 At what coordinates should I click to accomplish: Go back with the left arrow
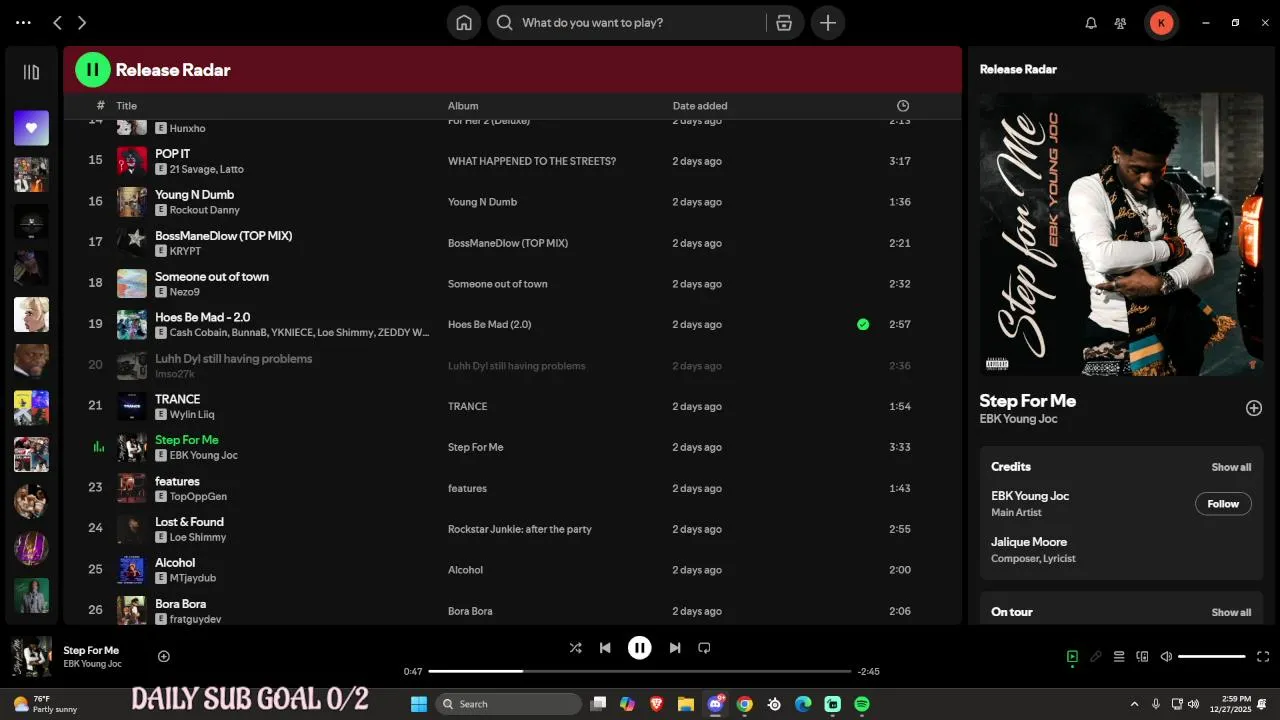click(57, 22)
